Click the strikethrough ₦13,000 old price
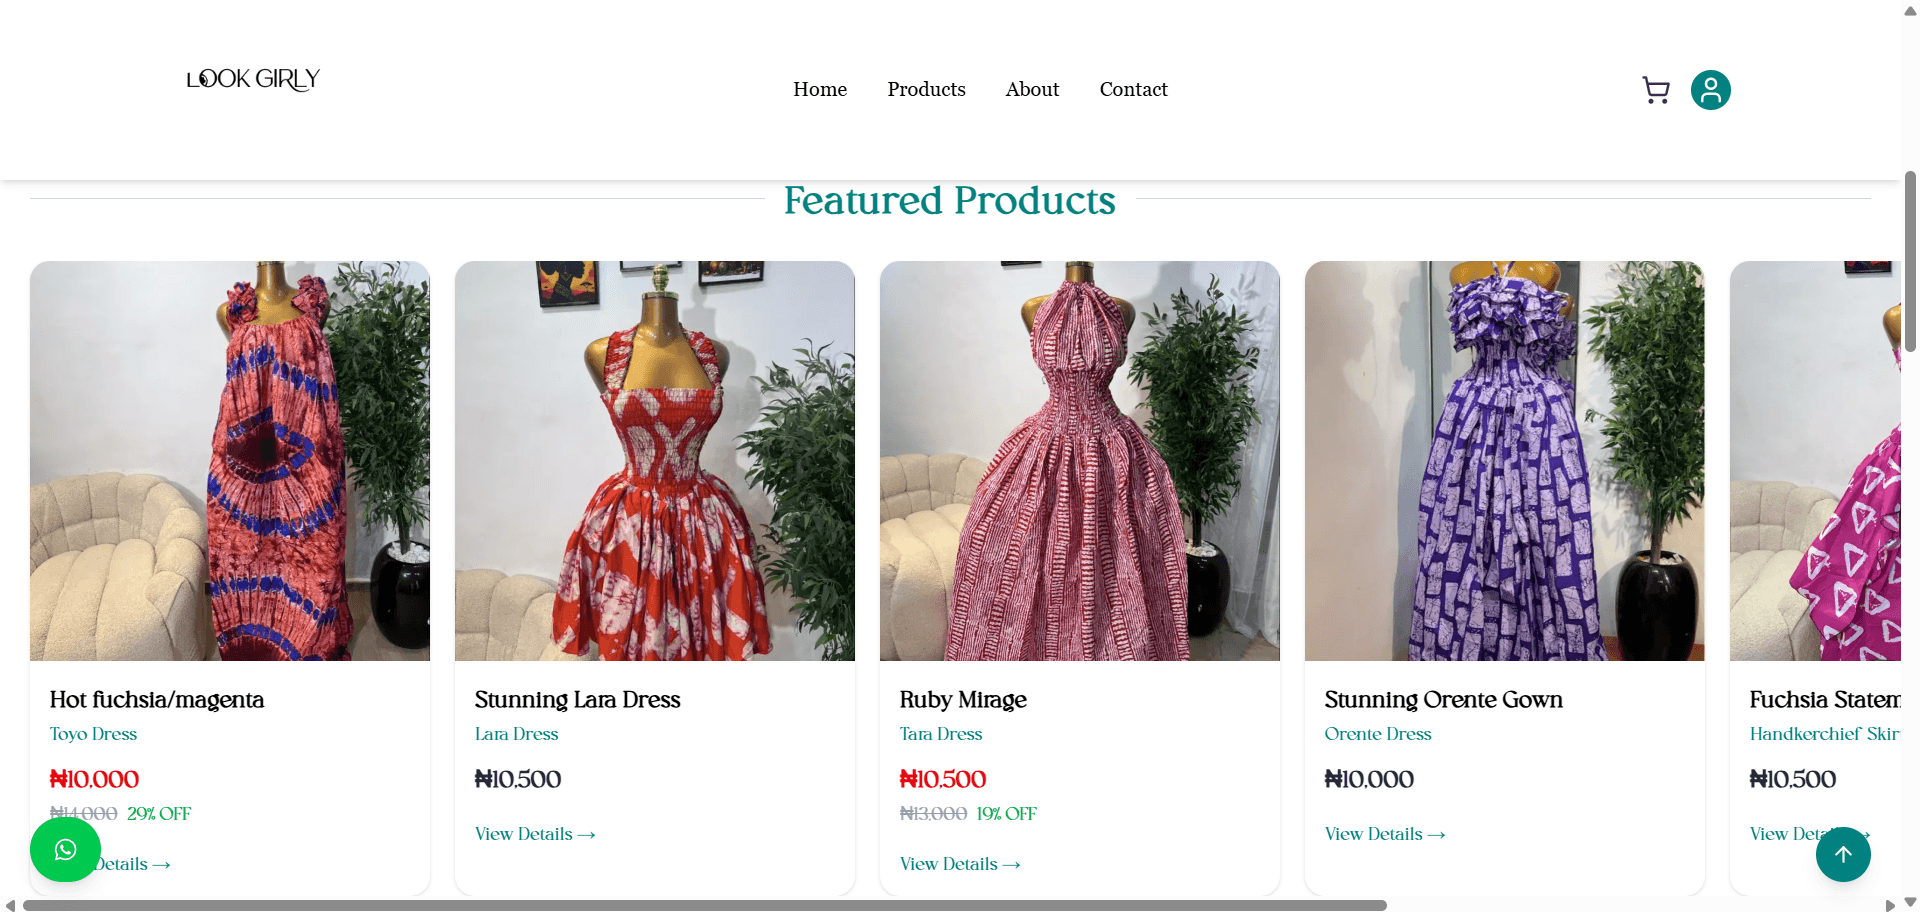 point(934,814)
